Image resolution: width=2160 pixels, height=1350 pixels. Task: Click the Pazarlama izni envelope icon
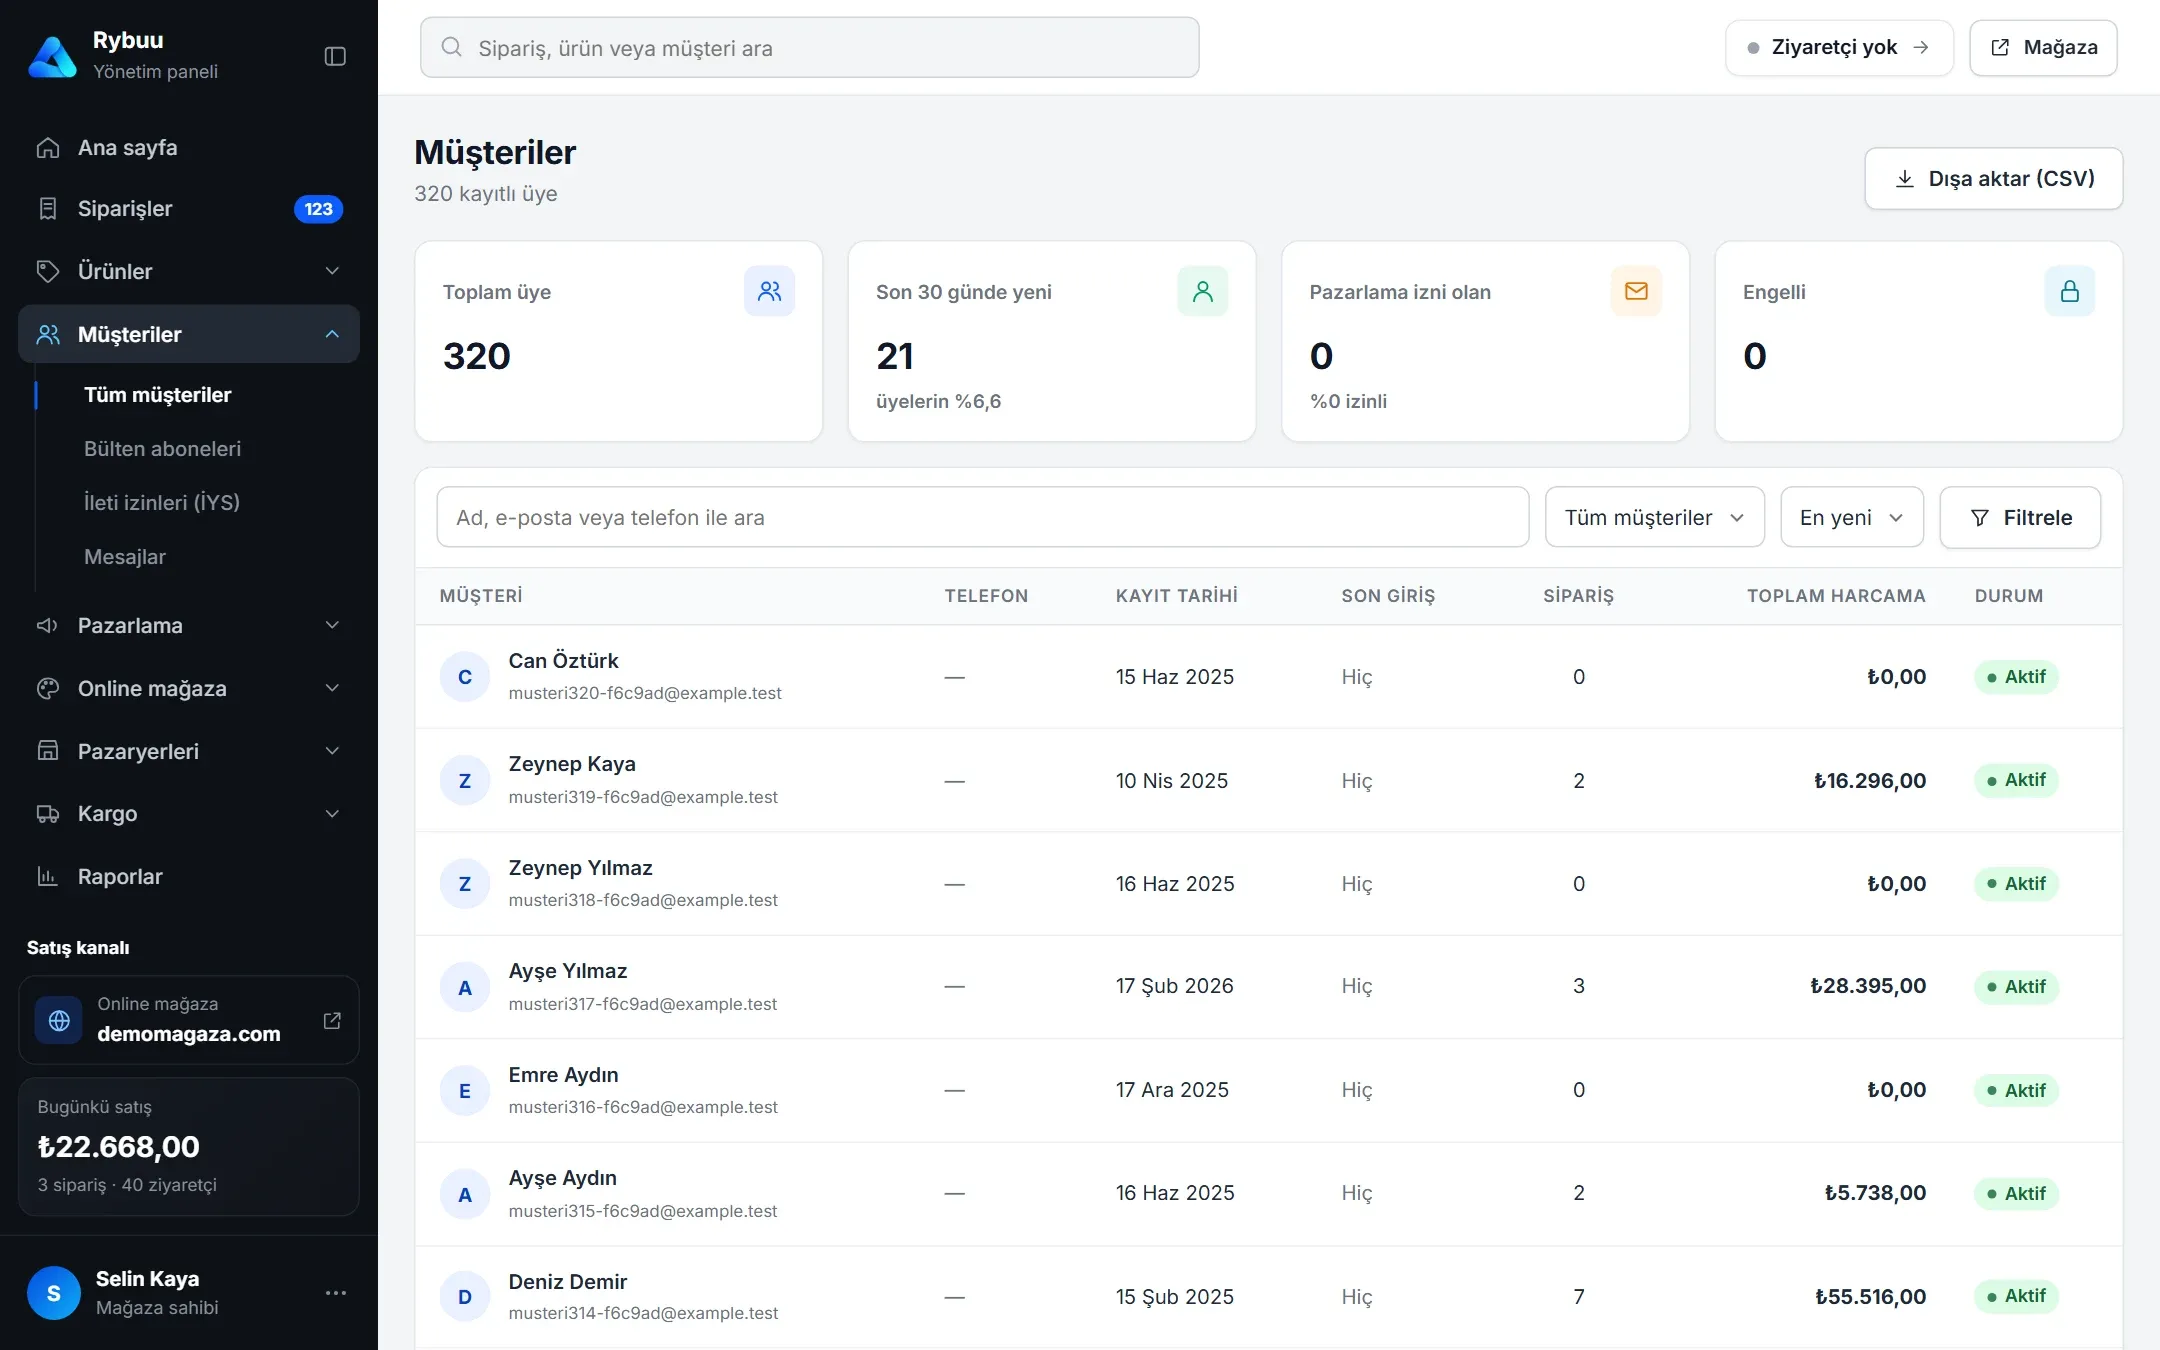[1636, 291]
